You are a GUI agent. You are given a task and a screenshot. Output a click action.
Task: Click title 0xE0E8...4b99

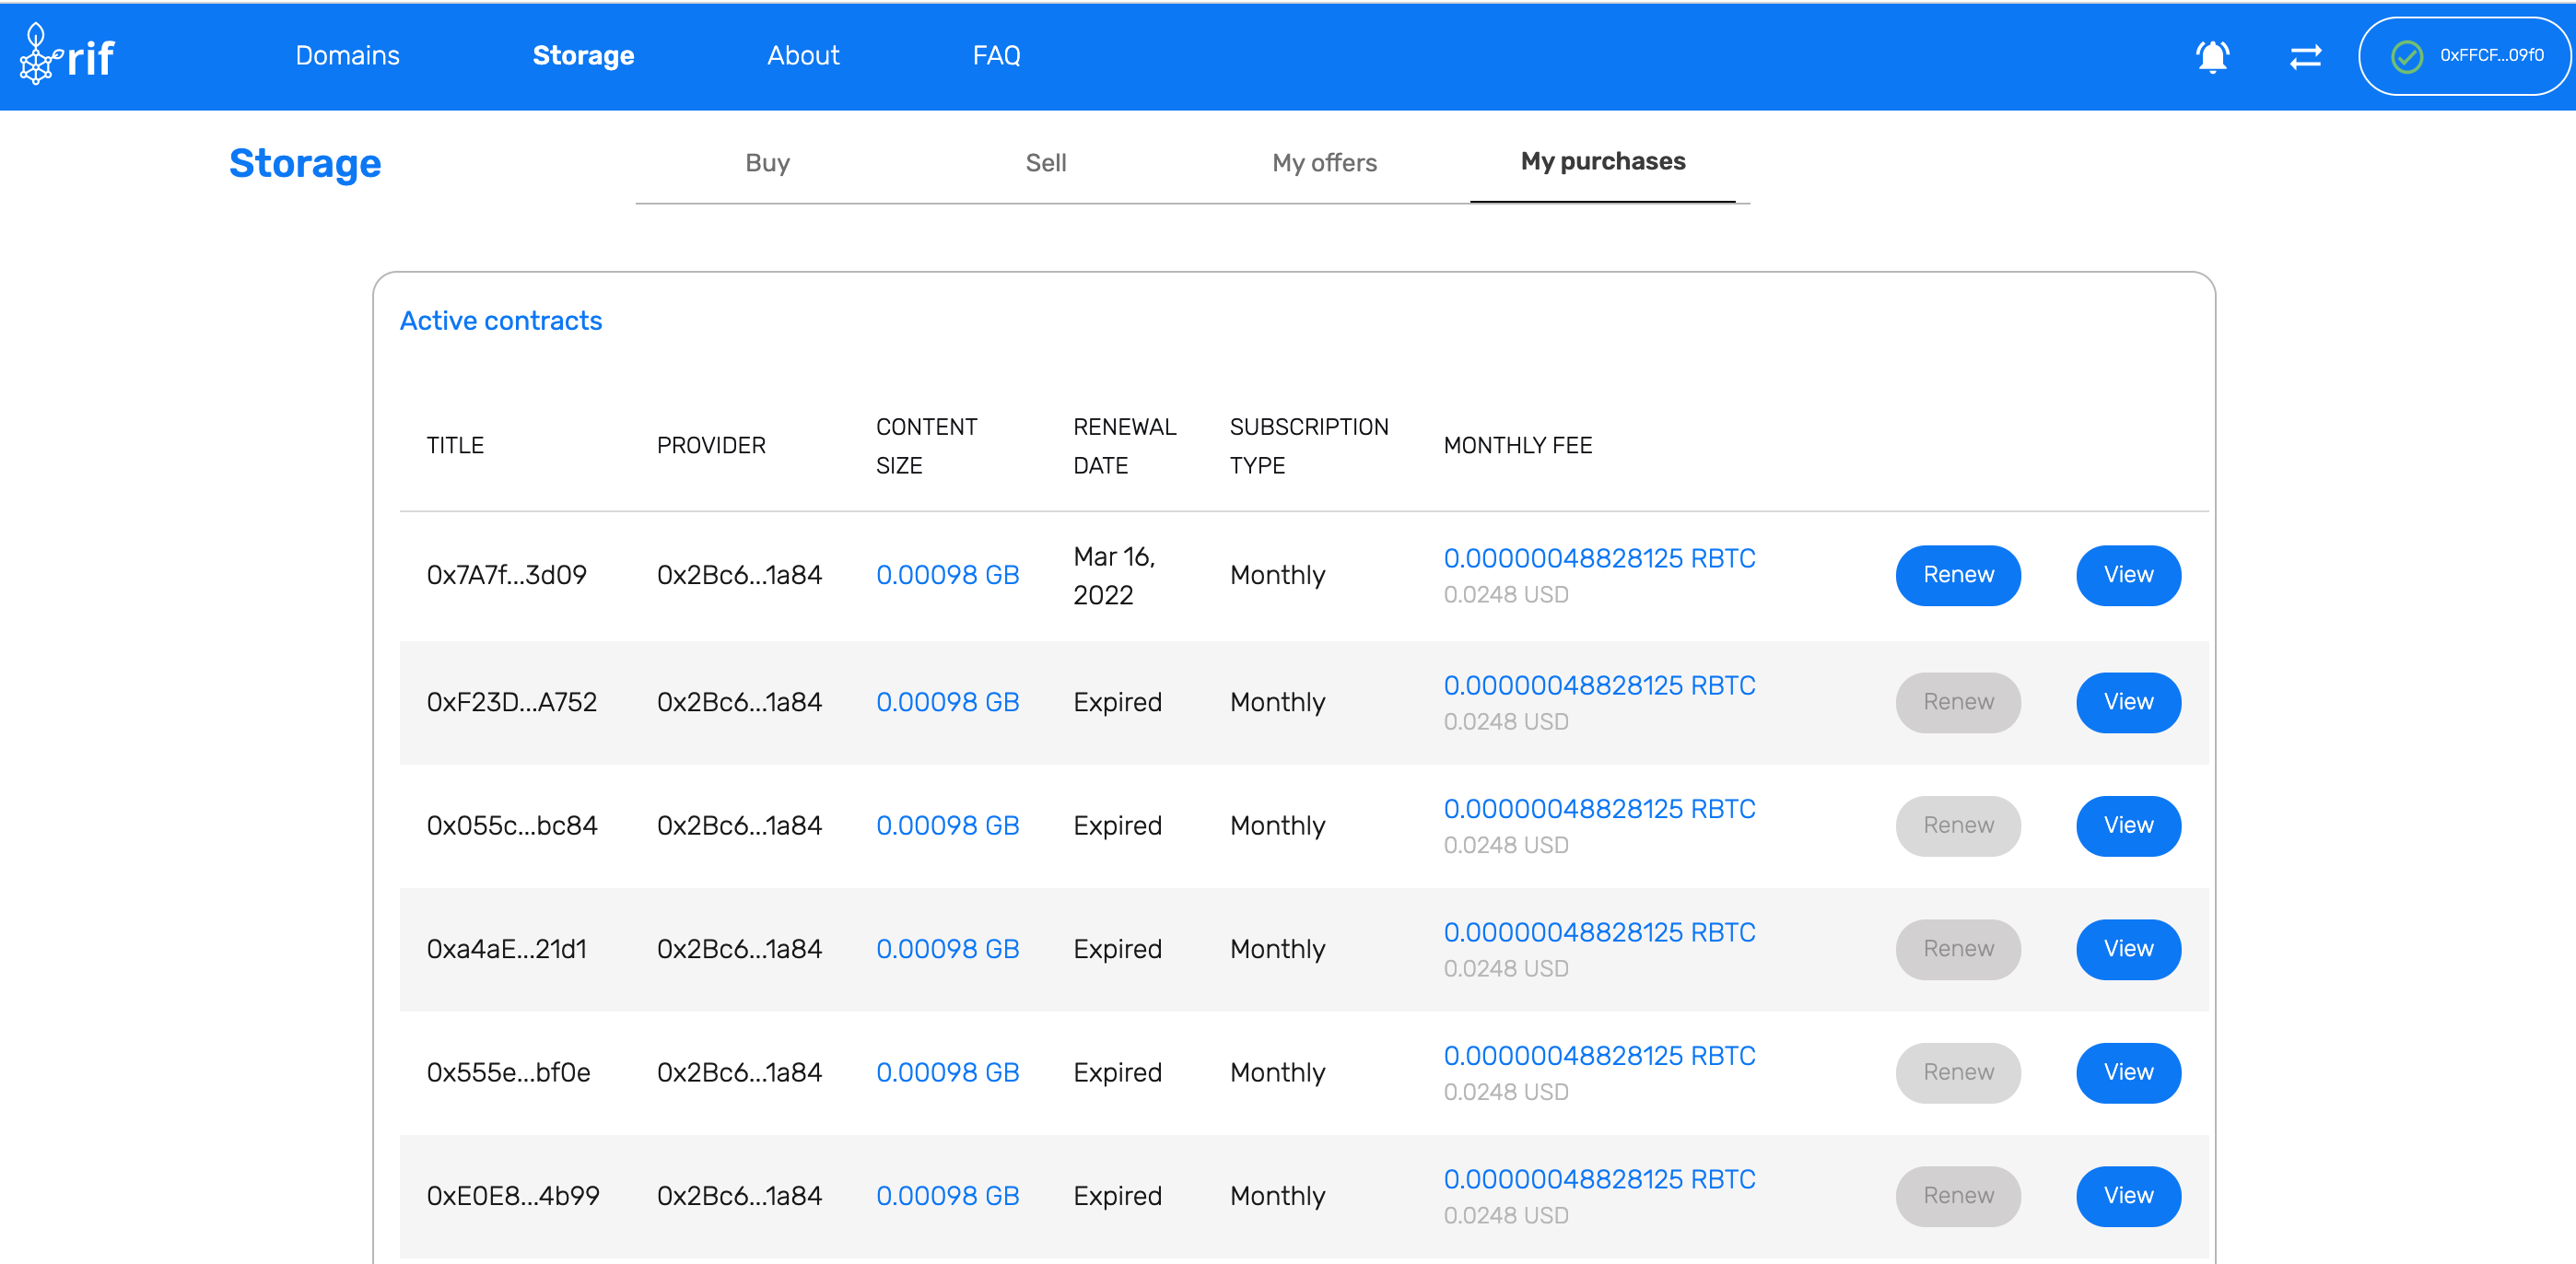click(513, 1196)
